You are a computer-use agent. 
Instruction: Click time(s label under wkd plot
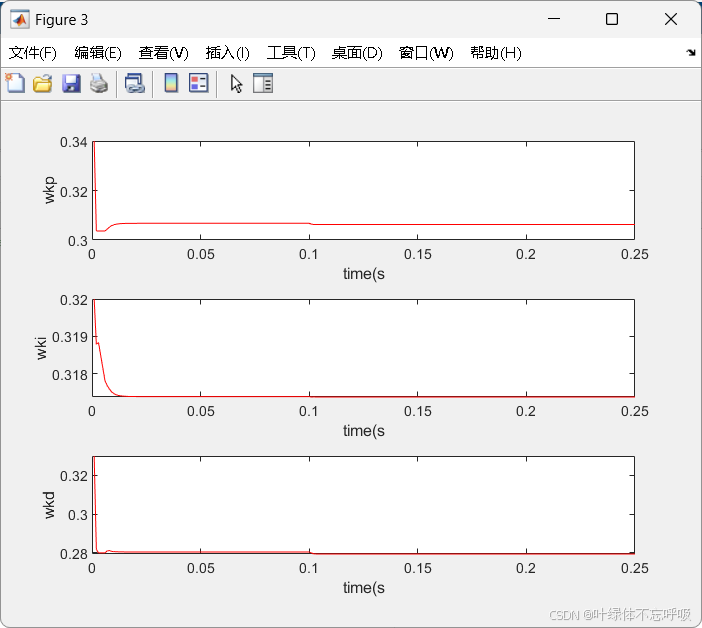tap(364, 588)
